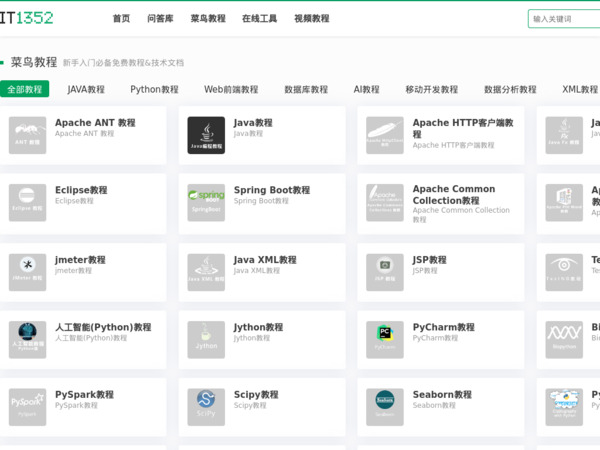Open the Seaborn教程 title link
This screenshot has width=600, height=450.
coord(442,395)
